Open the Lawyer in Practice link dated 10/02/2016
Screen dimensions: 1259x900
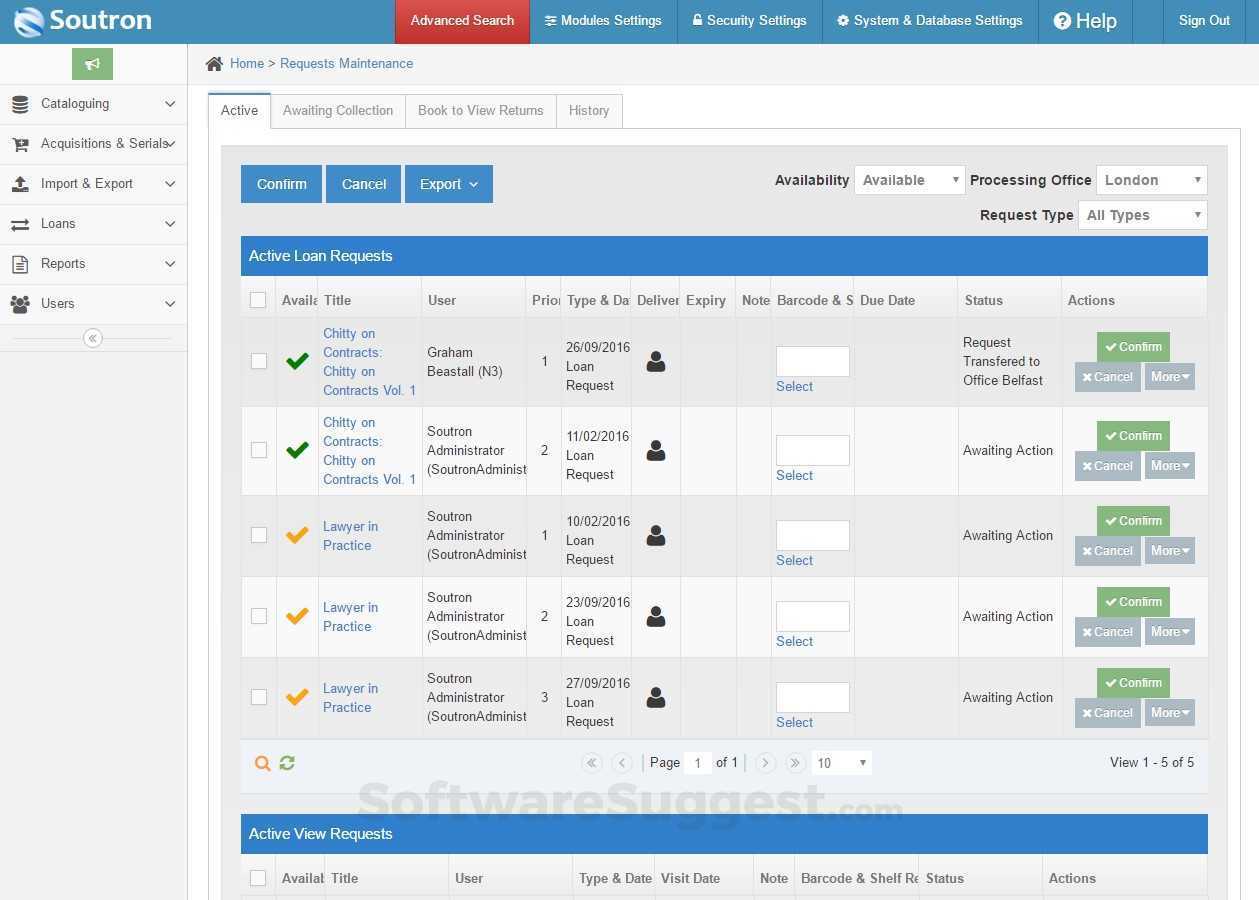(349, 536)
